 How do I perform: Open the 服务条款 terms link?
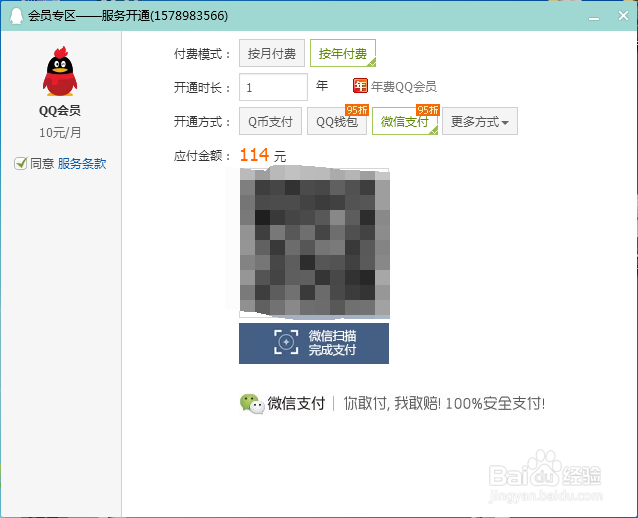coord(82,164)
